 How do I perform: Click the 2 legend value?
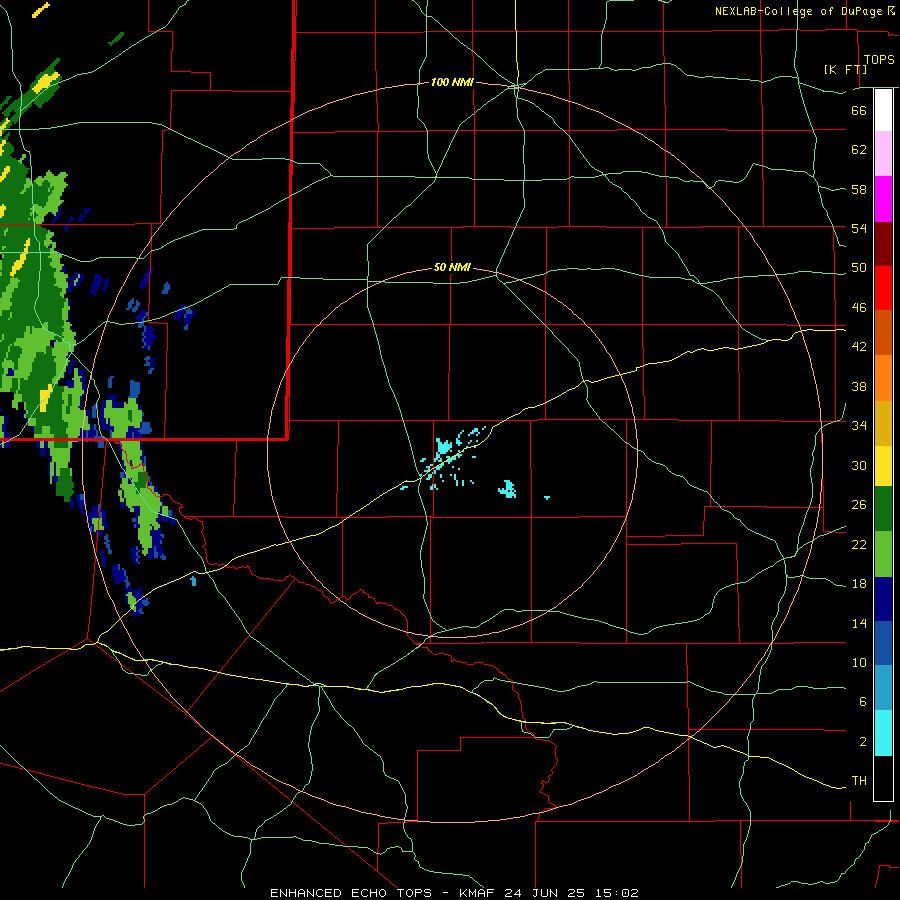click(x=863, y=742)
